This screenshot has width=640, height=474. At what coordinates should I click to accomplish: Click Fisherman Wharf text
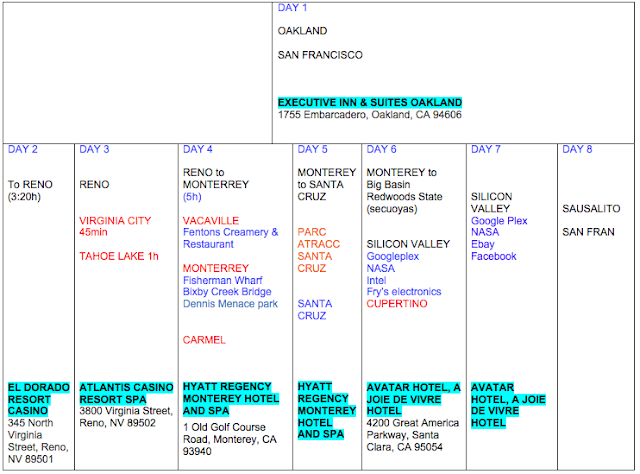(222, 280)
